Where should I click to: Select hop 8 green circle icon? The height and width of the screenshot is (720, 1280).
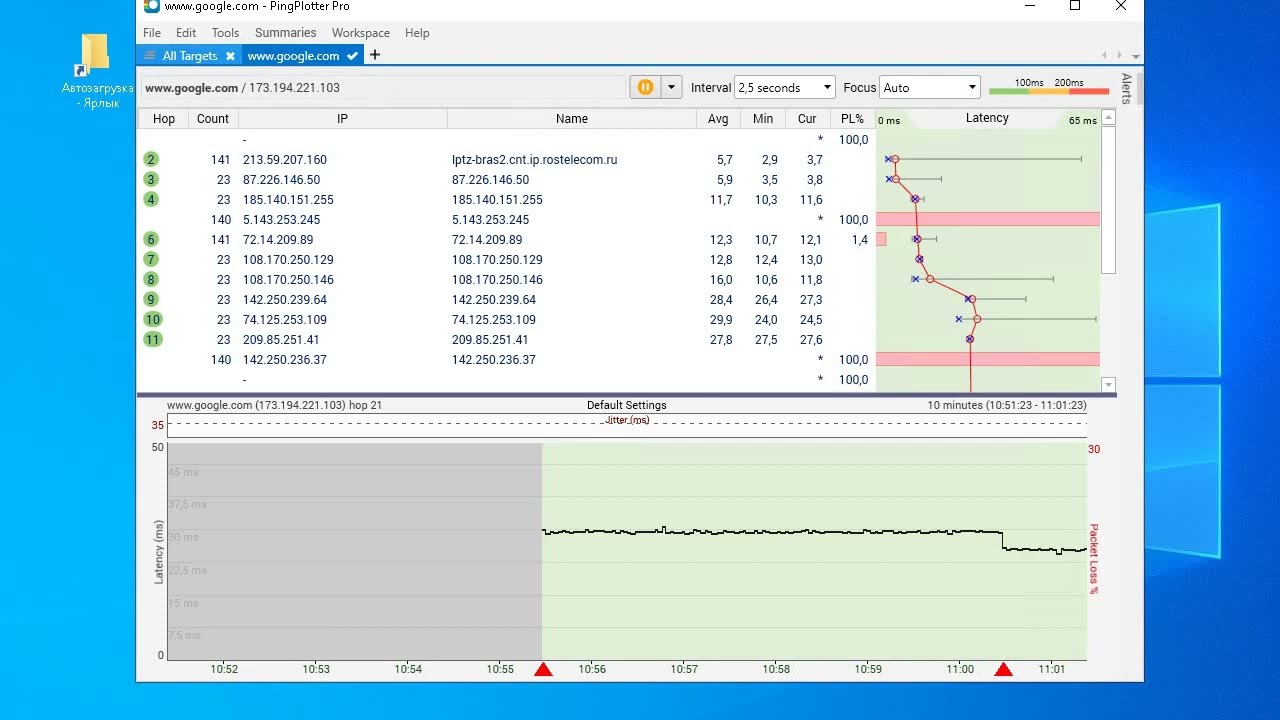point(151,280)
